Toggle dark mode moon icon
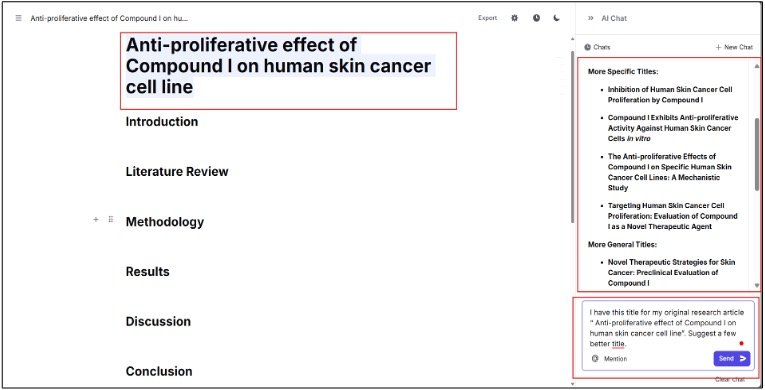 click(557, 18)
